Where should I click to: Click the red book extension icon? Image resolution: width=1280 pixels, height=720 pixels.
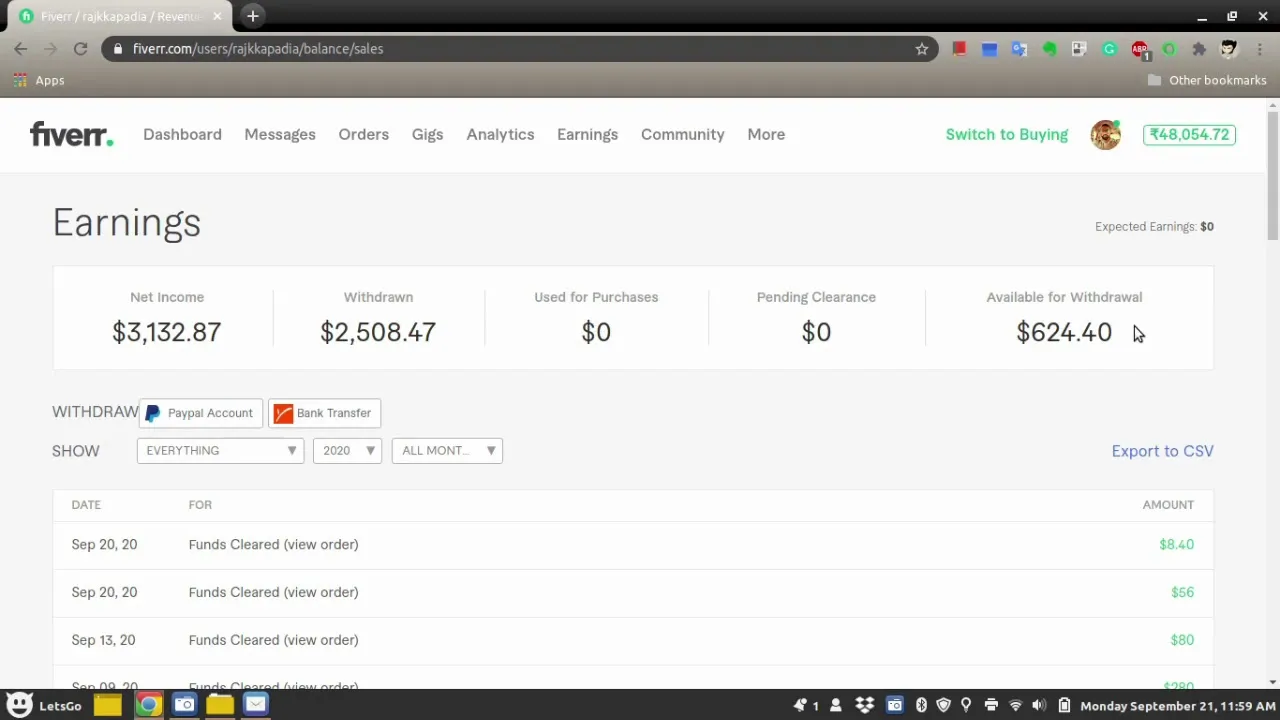click(959, 48)
